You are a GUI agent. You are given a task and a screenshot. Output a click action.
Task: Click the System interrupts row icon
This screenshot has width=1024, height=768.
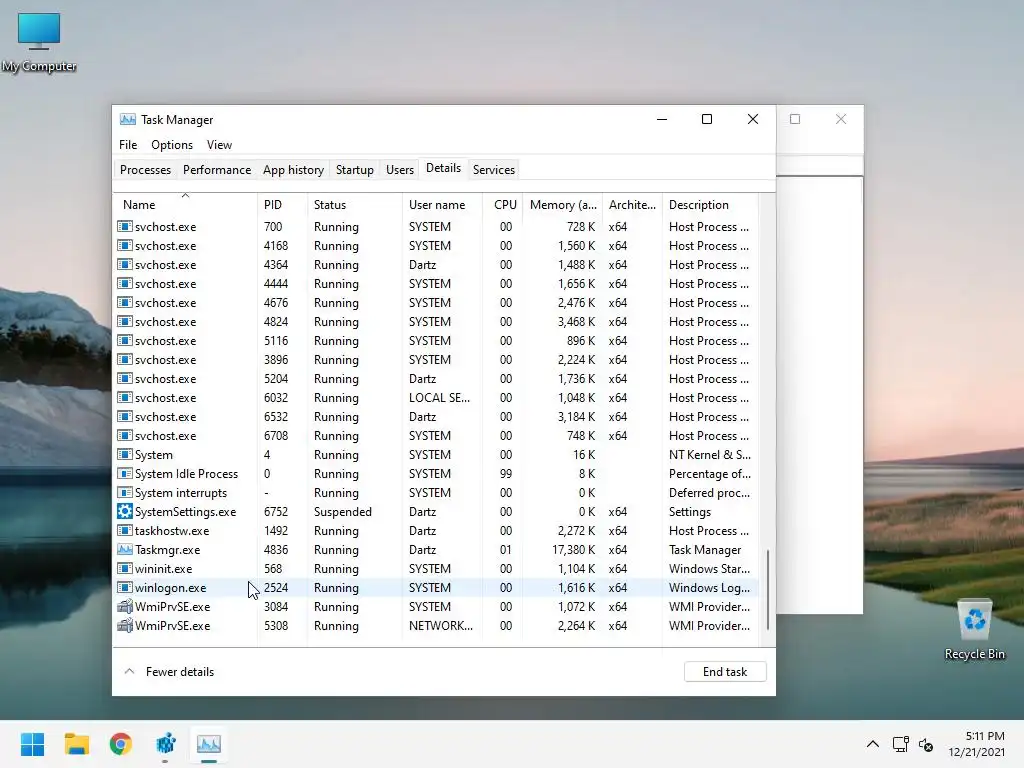tap(125, 492)
